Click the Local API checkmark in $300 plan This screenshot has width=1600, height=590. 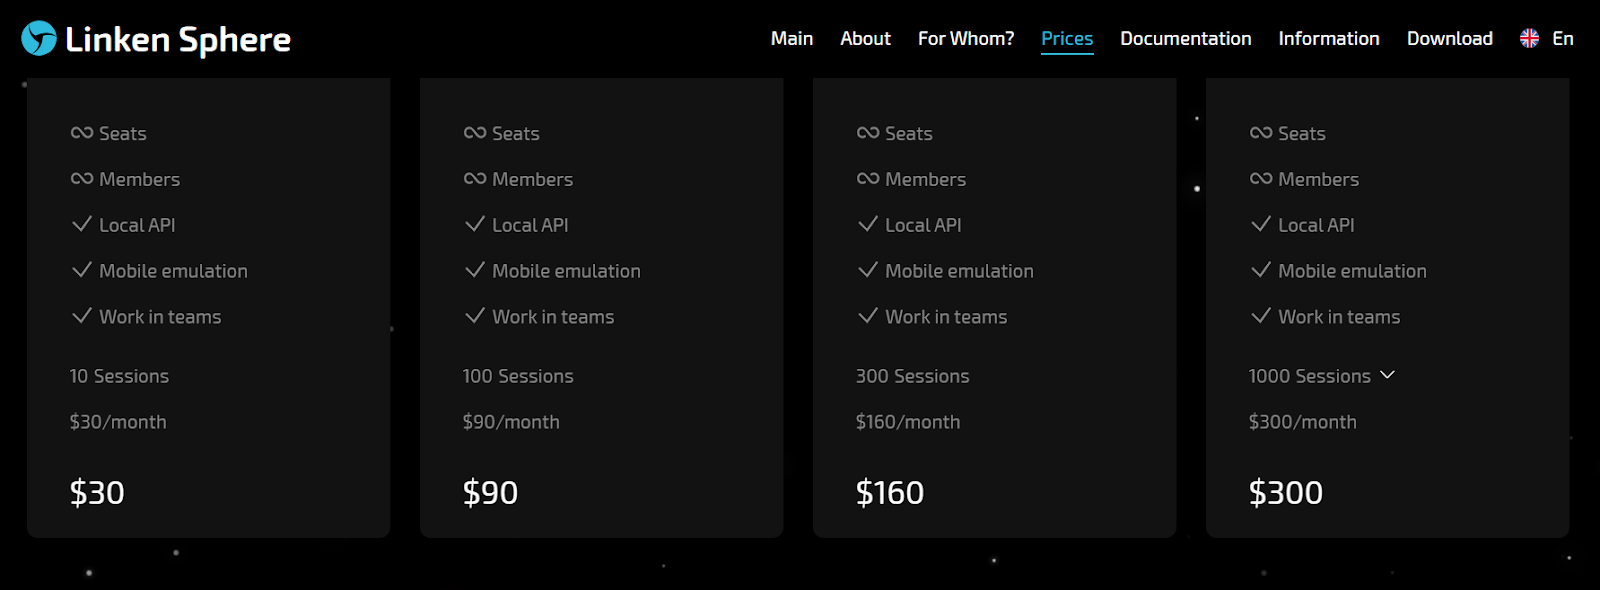[x=1261, y=224]
